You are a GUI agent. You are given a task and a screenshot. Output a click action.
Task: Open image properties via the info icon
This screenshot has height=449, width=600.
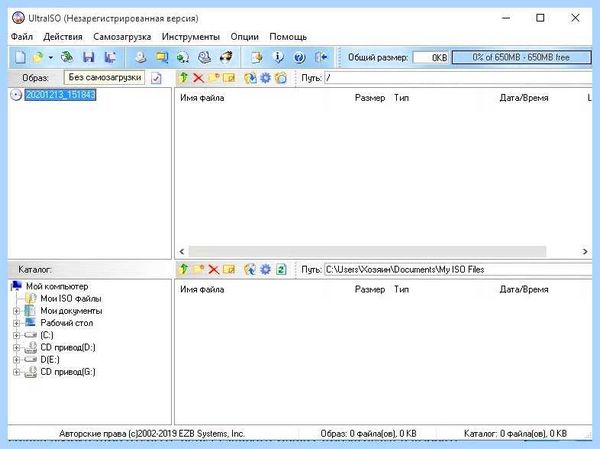pyautogui.click(x=278, y=57)
